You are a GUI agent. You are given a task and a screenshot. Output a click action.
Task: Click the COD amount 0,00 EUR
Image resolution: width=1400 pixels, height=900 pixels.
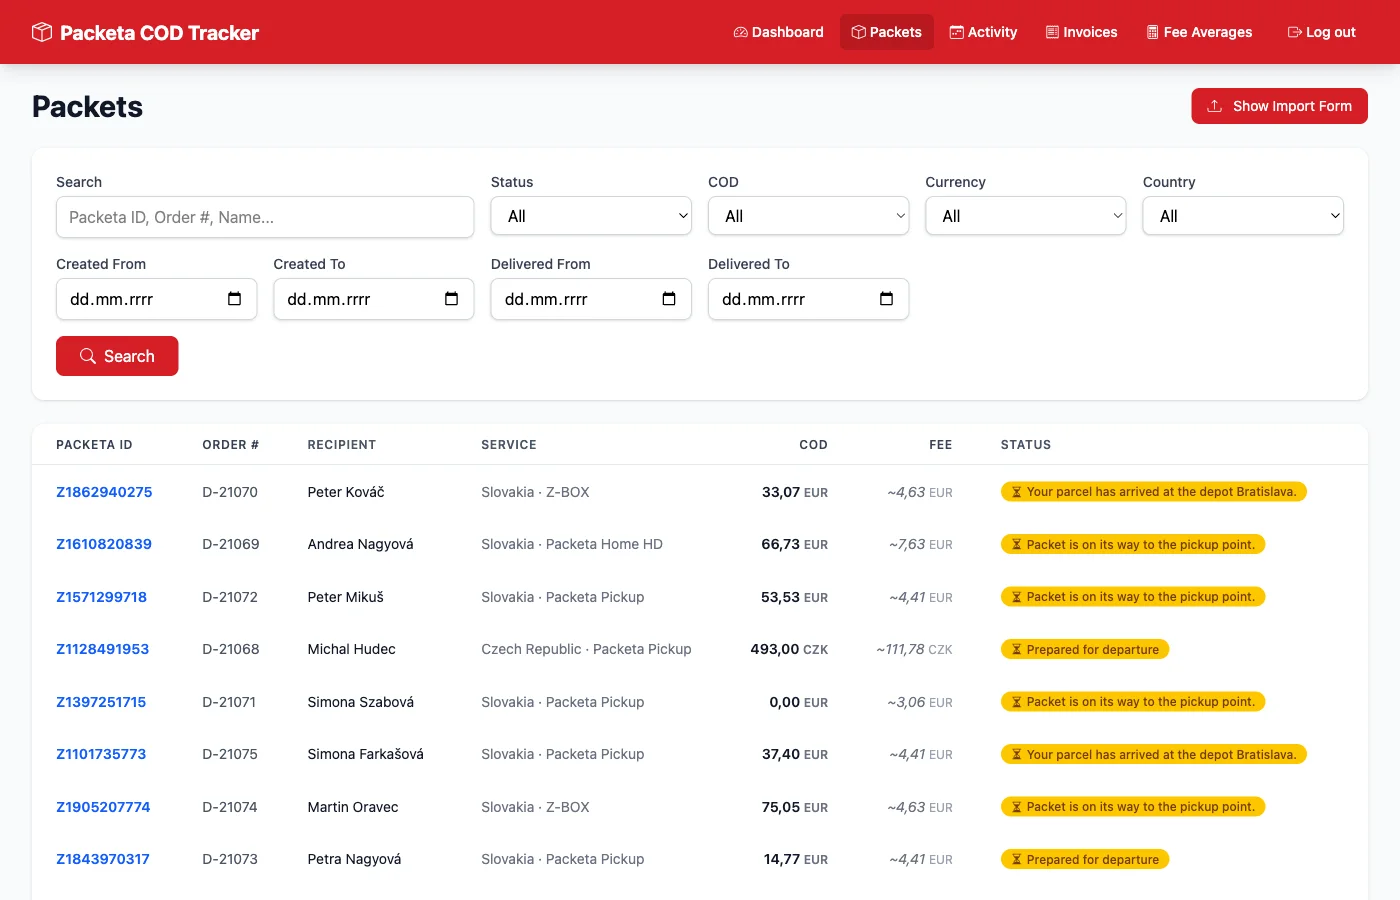click(x=799, y=702)
